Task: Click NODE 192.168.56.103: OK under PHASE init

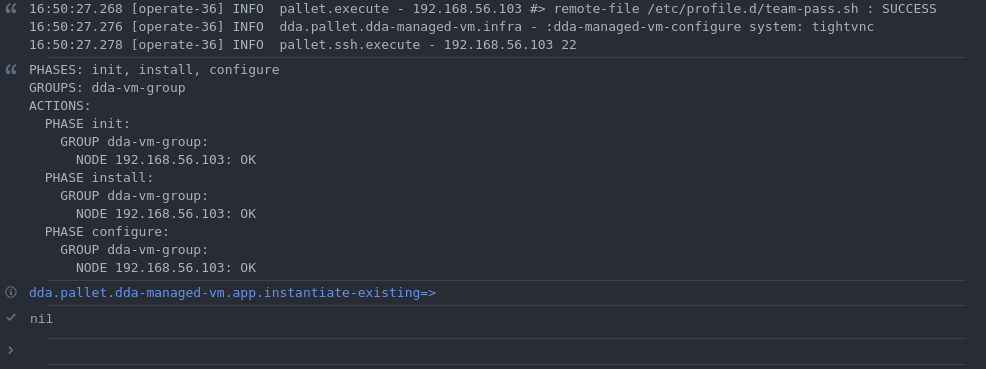Action: (x=166, y=160)
